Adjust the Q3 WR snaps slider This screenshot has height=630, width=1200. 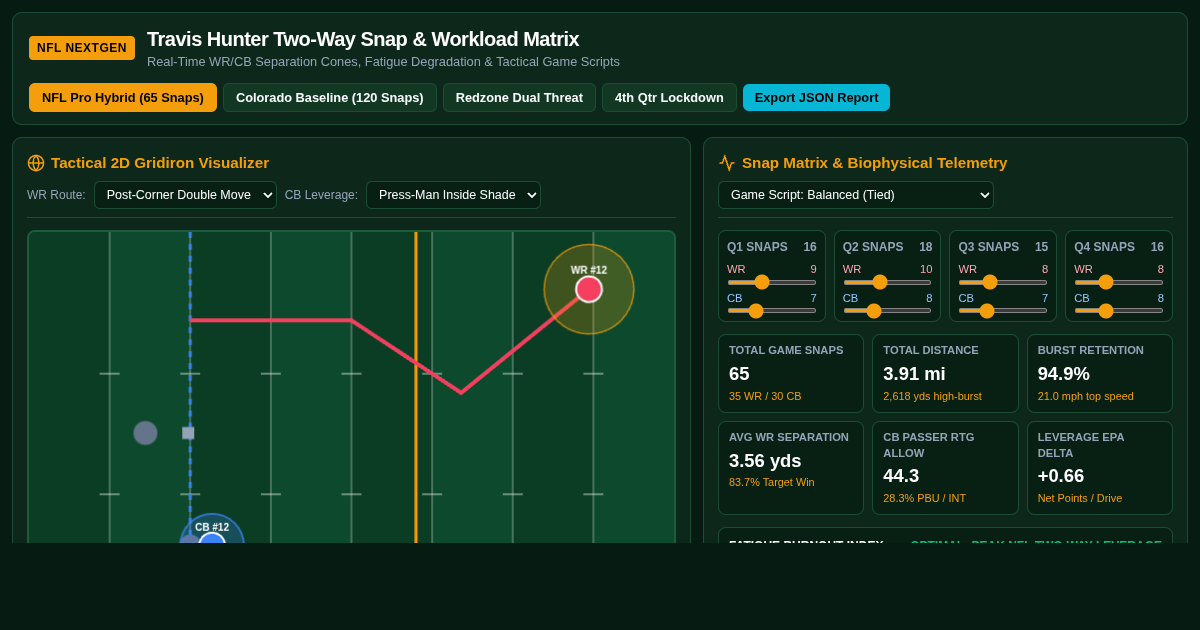coord(1003,282)
